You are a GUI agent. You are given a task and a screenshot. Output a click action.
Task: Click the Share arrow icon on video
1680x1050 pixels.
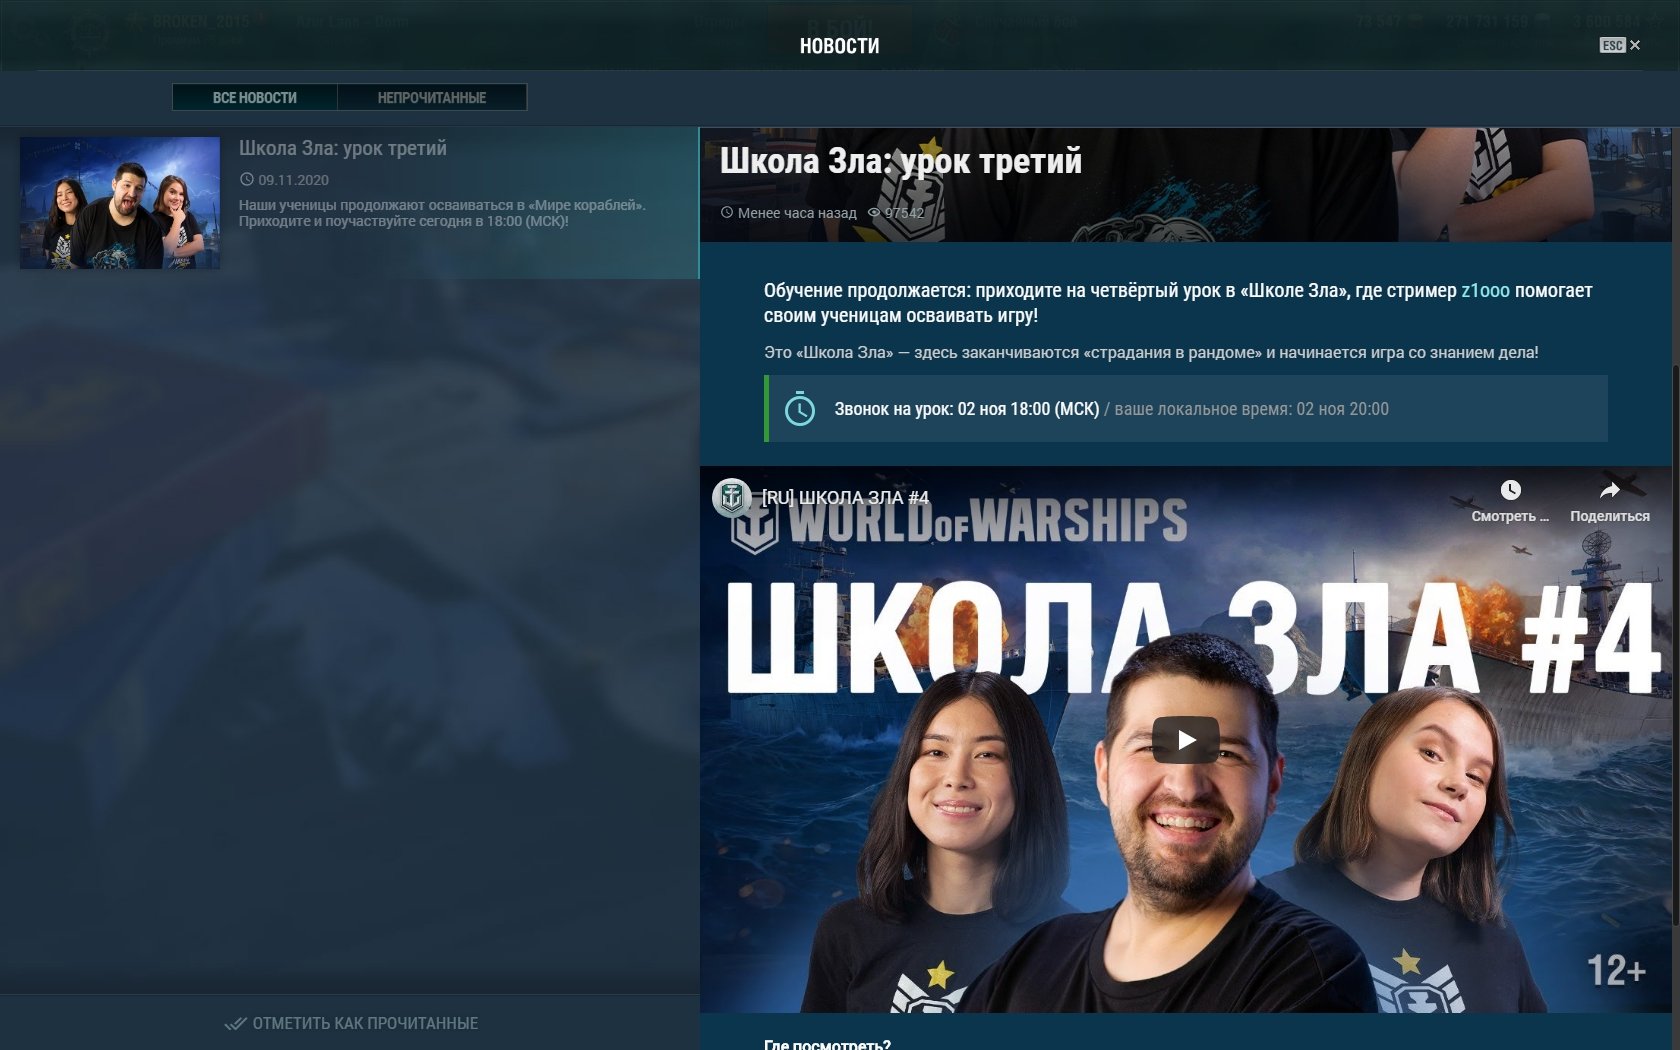tap(1609, 490)
